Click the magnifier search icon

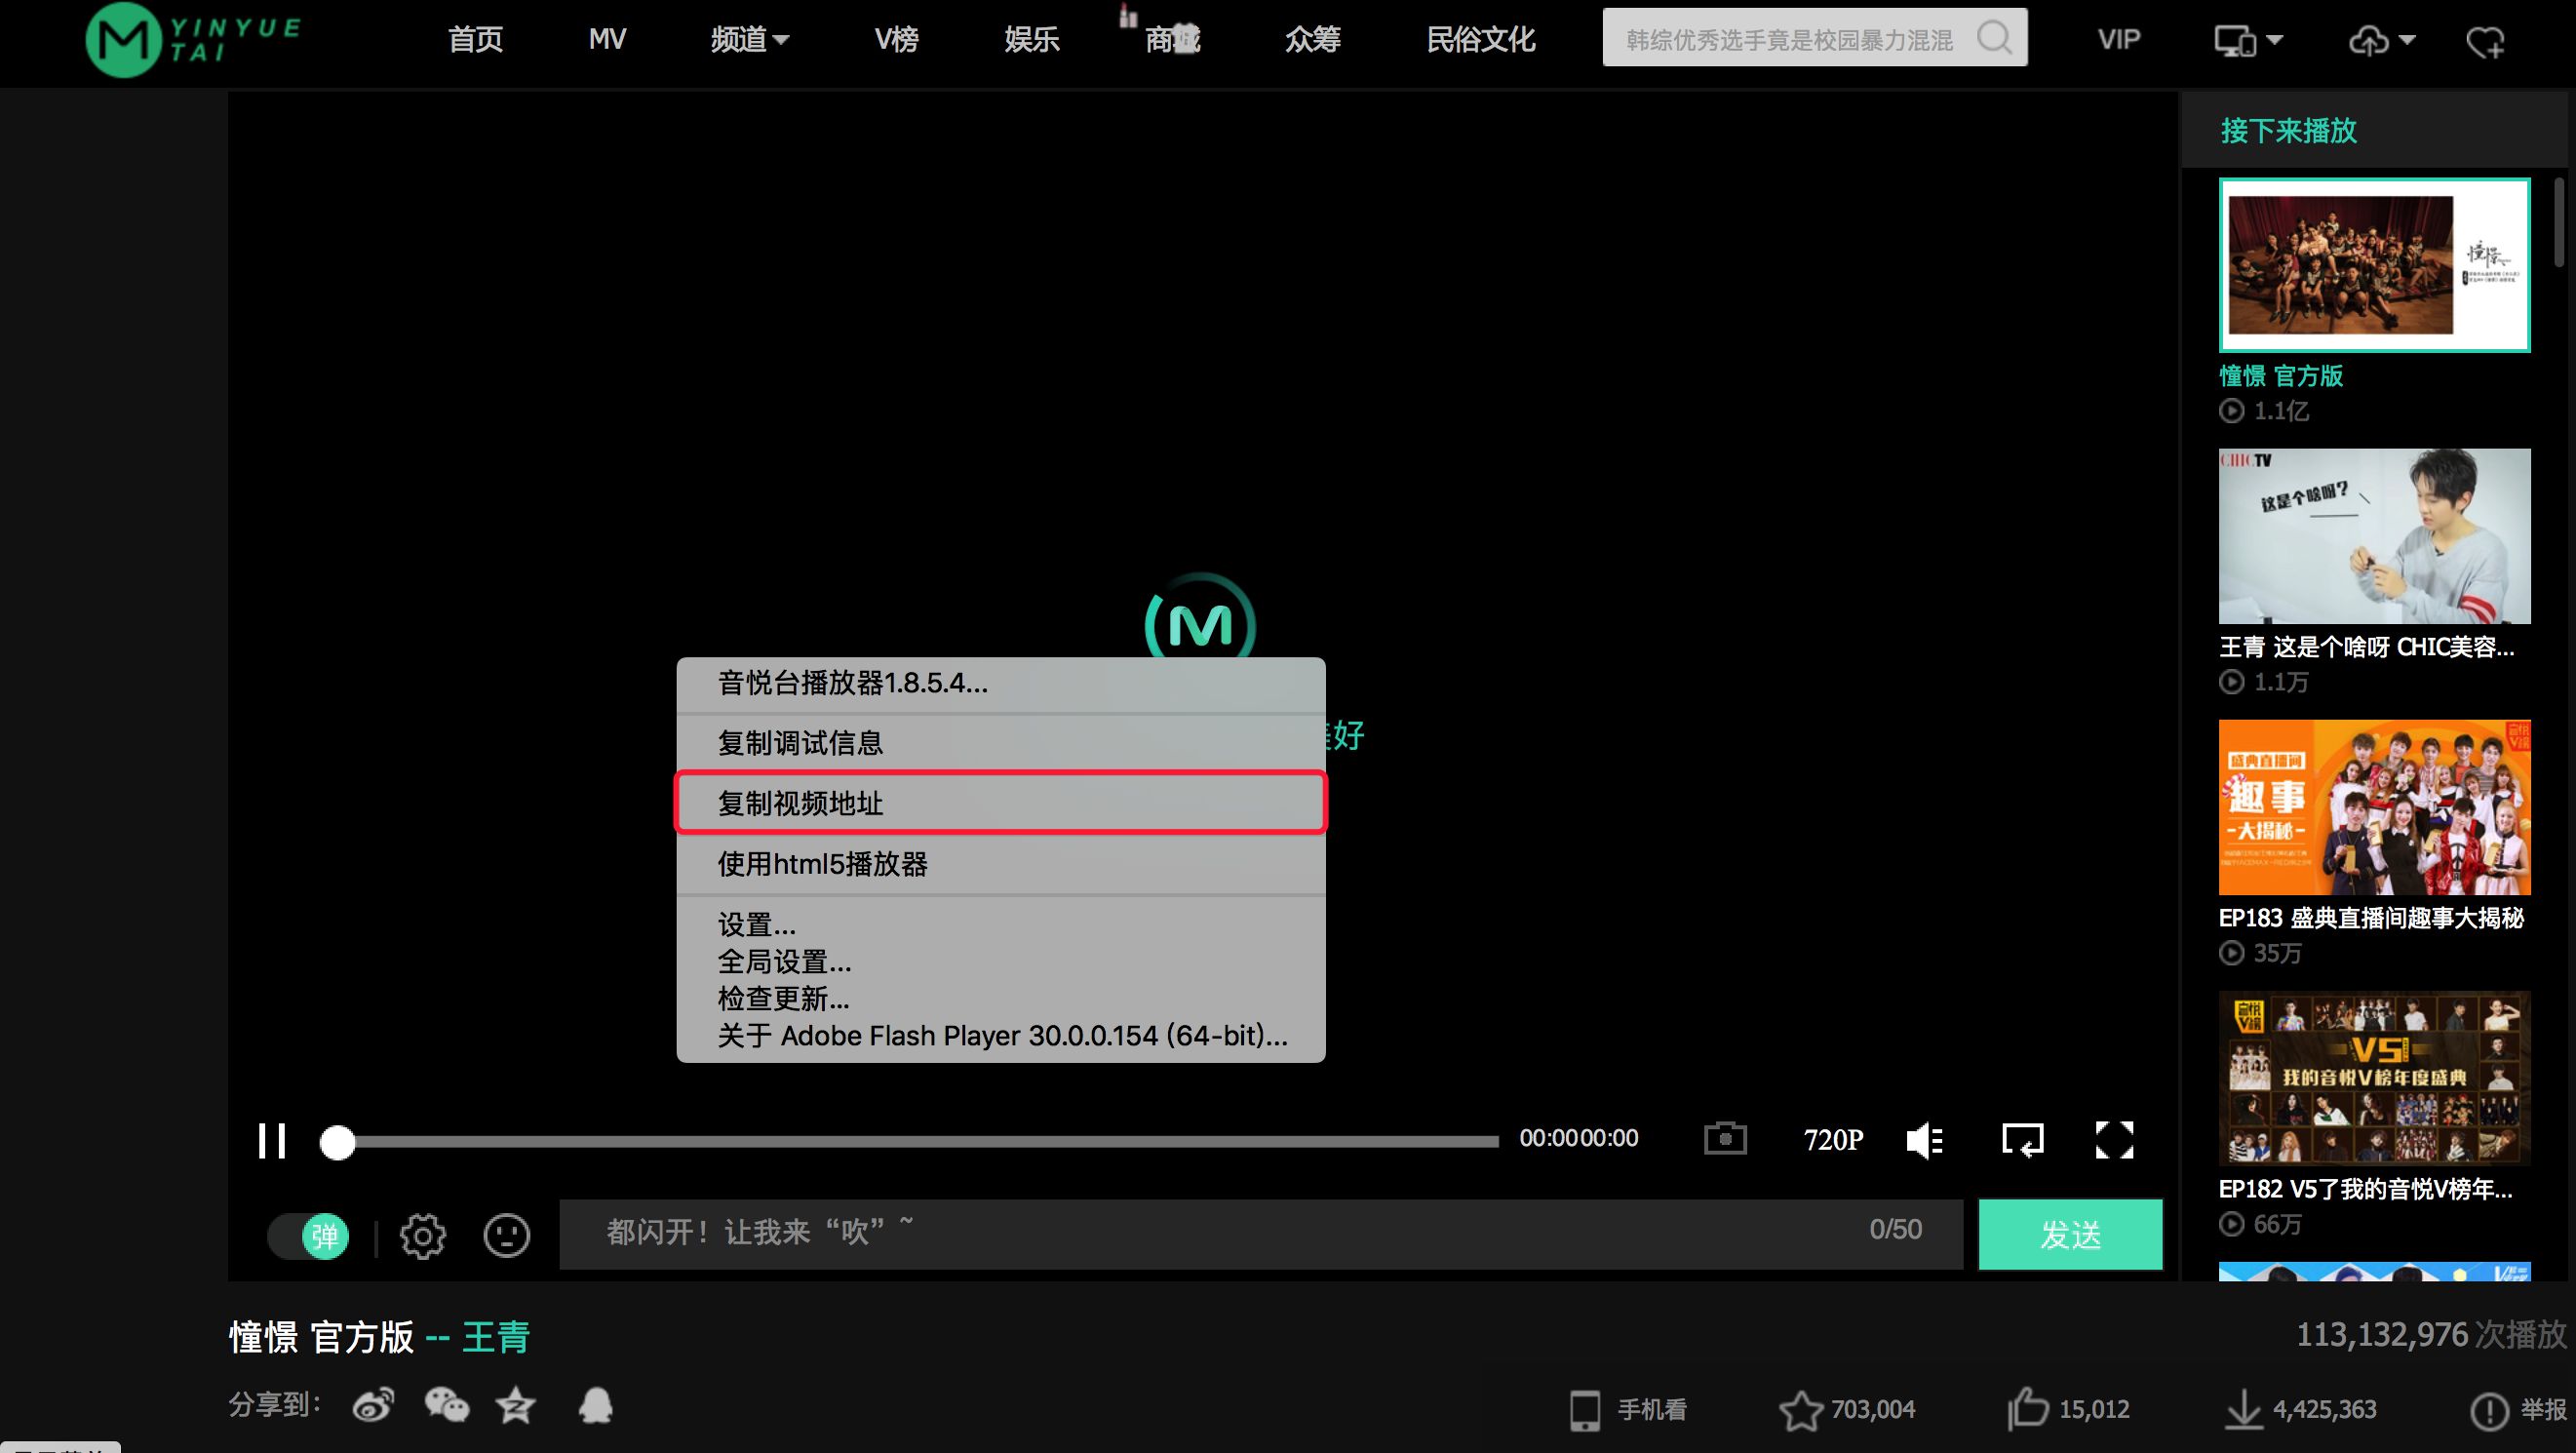(1995, 38)
